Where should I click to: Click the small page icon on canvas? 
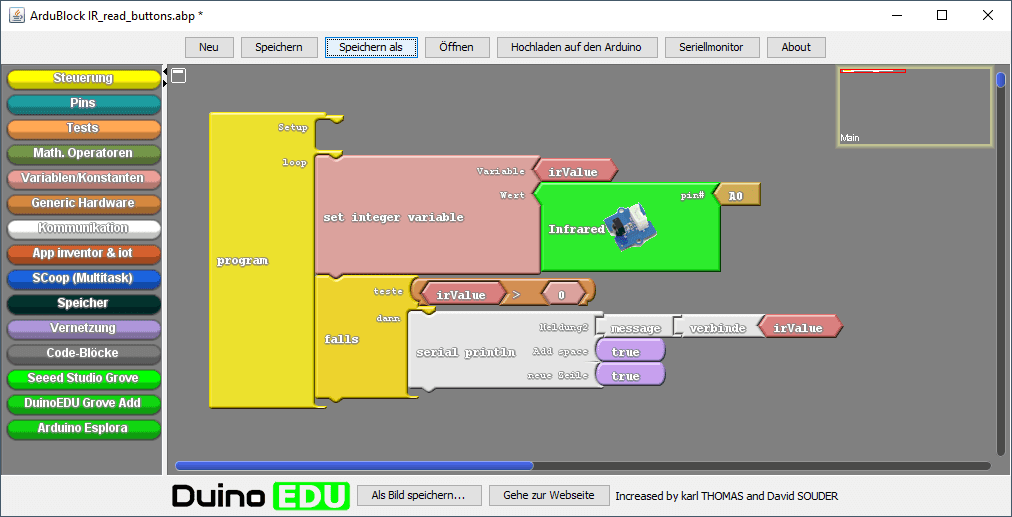tap(178, 75)
